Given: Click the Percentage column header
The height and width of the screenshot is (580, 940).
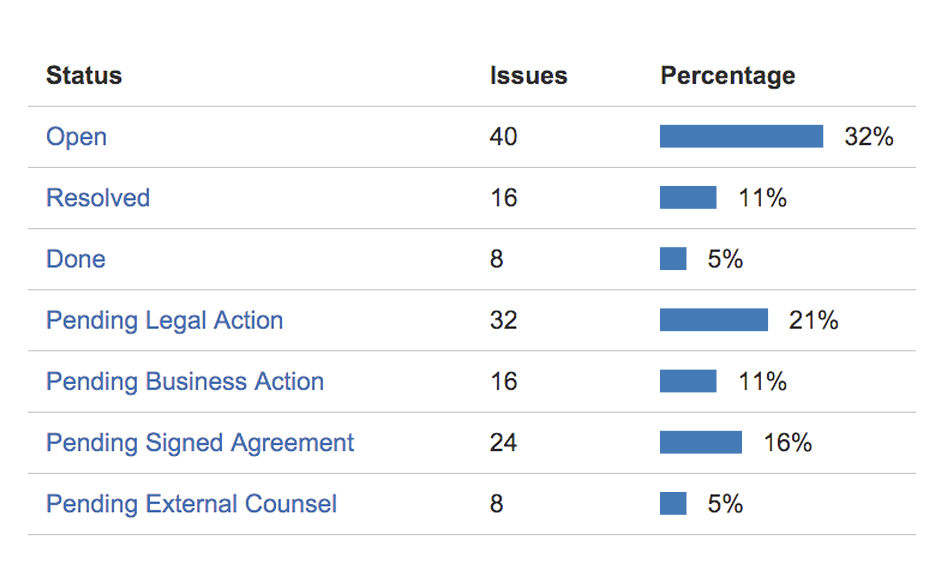Looking at the screenshot, I should (x=728, y=76).
